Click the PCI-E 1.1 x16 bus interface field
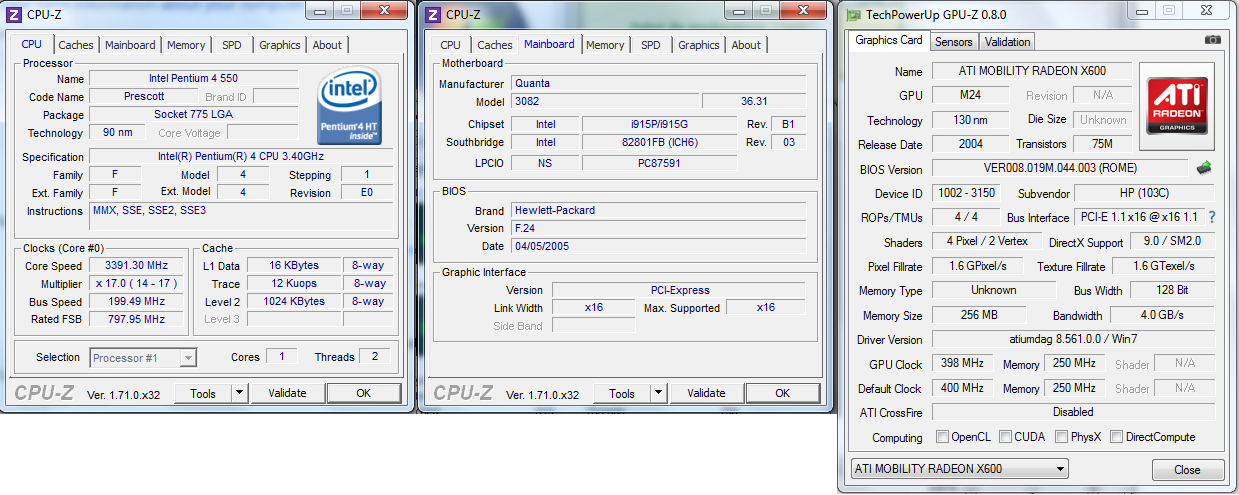 1140,217
